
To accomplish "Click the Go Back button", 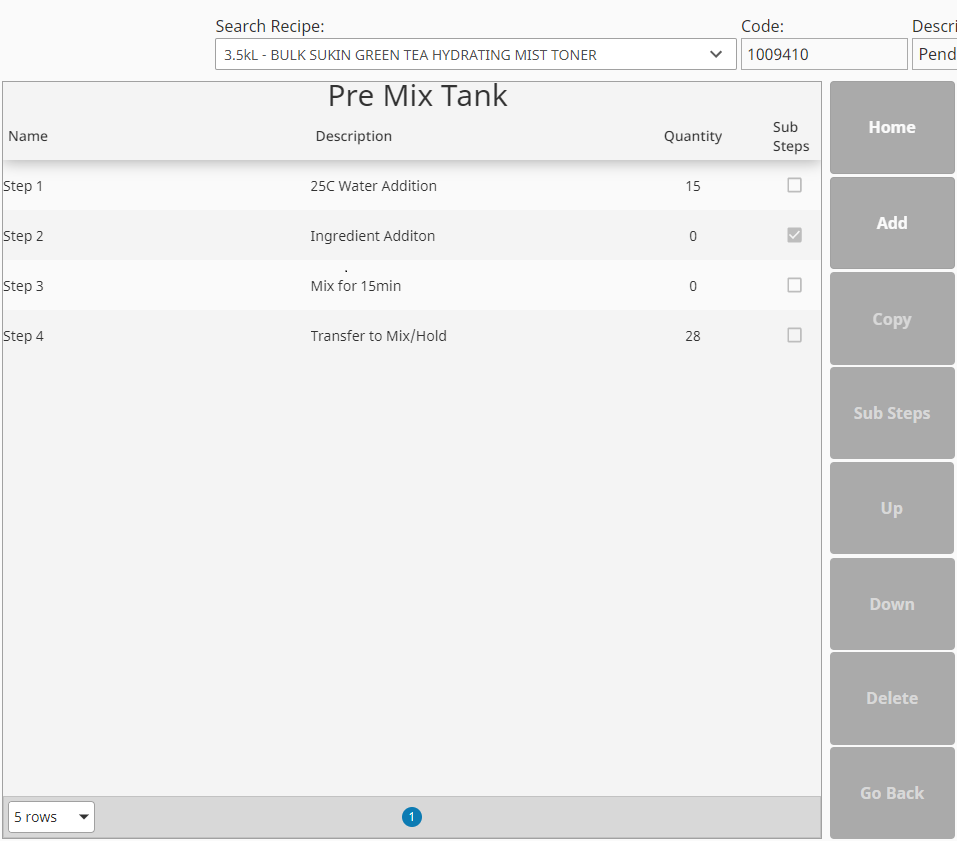I will coord(892,793).
